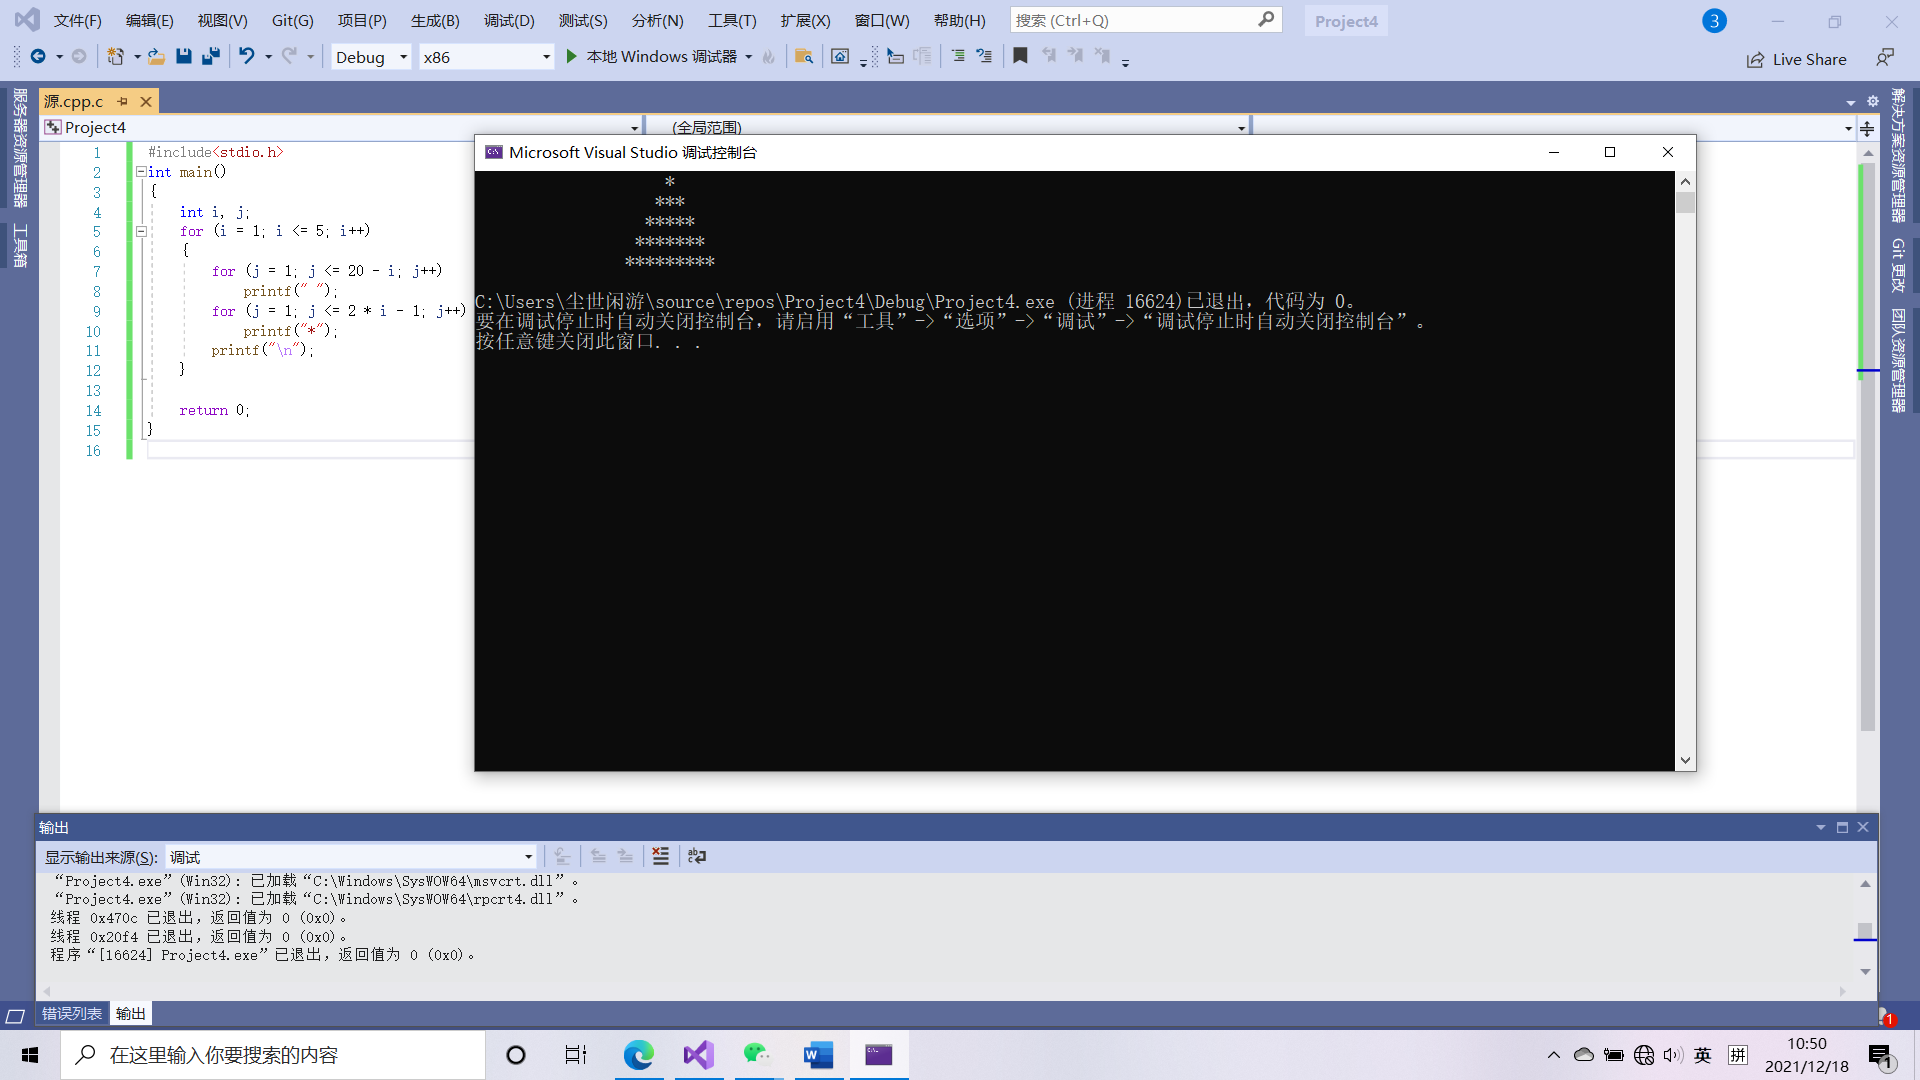
Task: Click the Clear All output icon
Action: (x=661, y=856)
